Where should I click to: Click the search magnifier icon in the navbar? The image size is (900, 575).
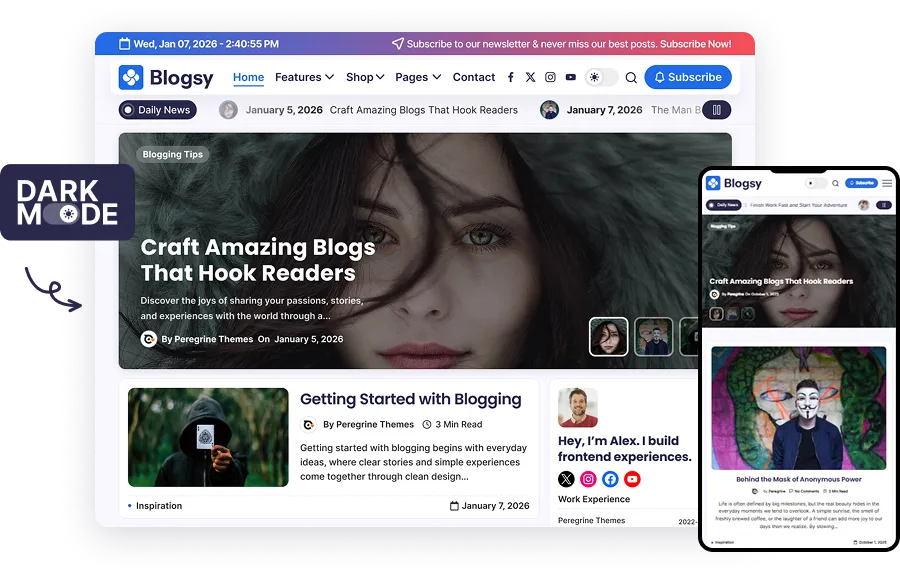coord(631,77)
